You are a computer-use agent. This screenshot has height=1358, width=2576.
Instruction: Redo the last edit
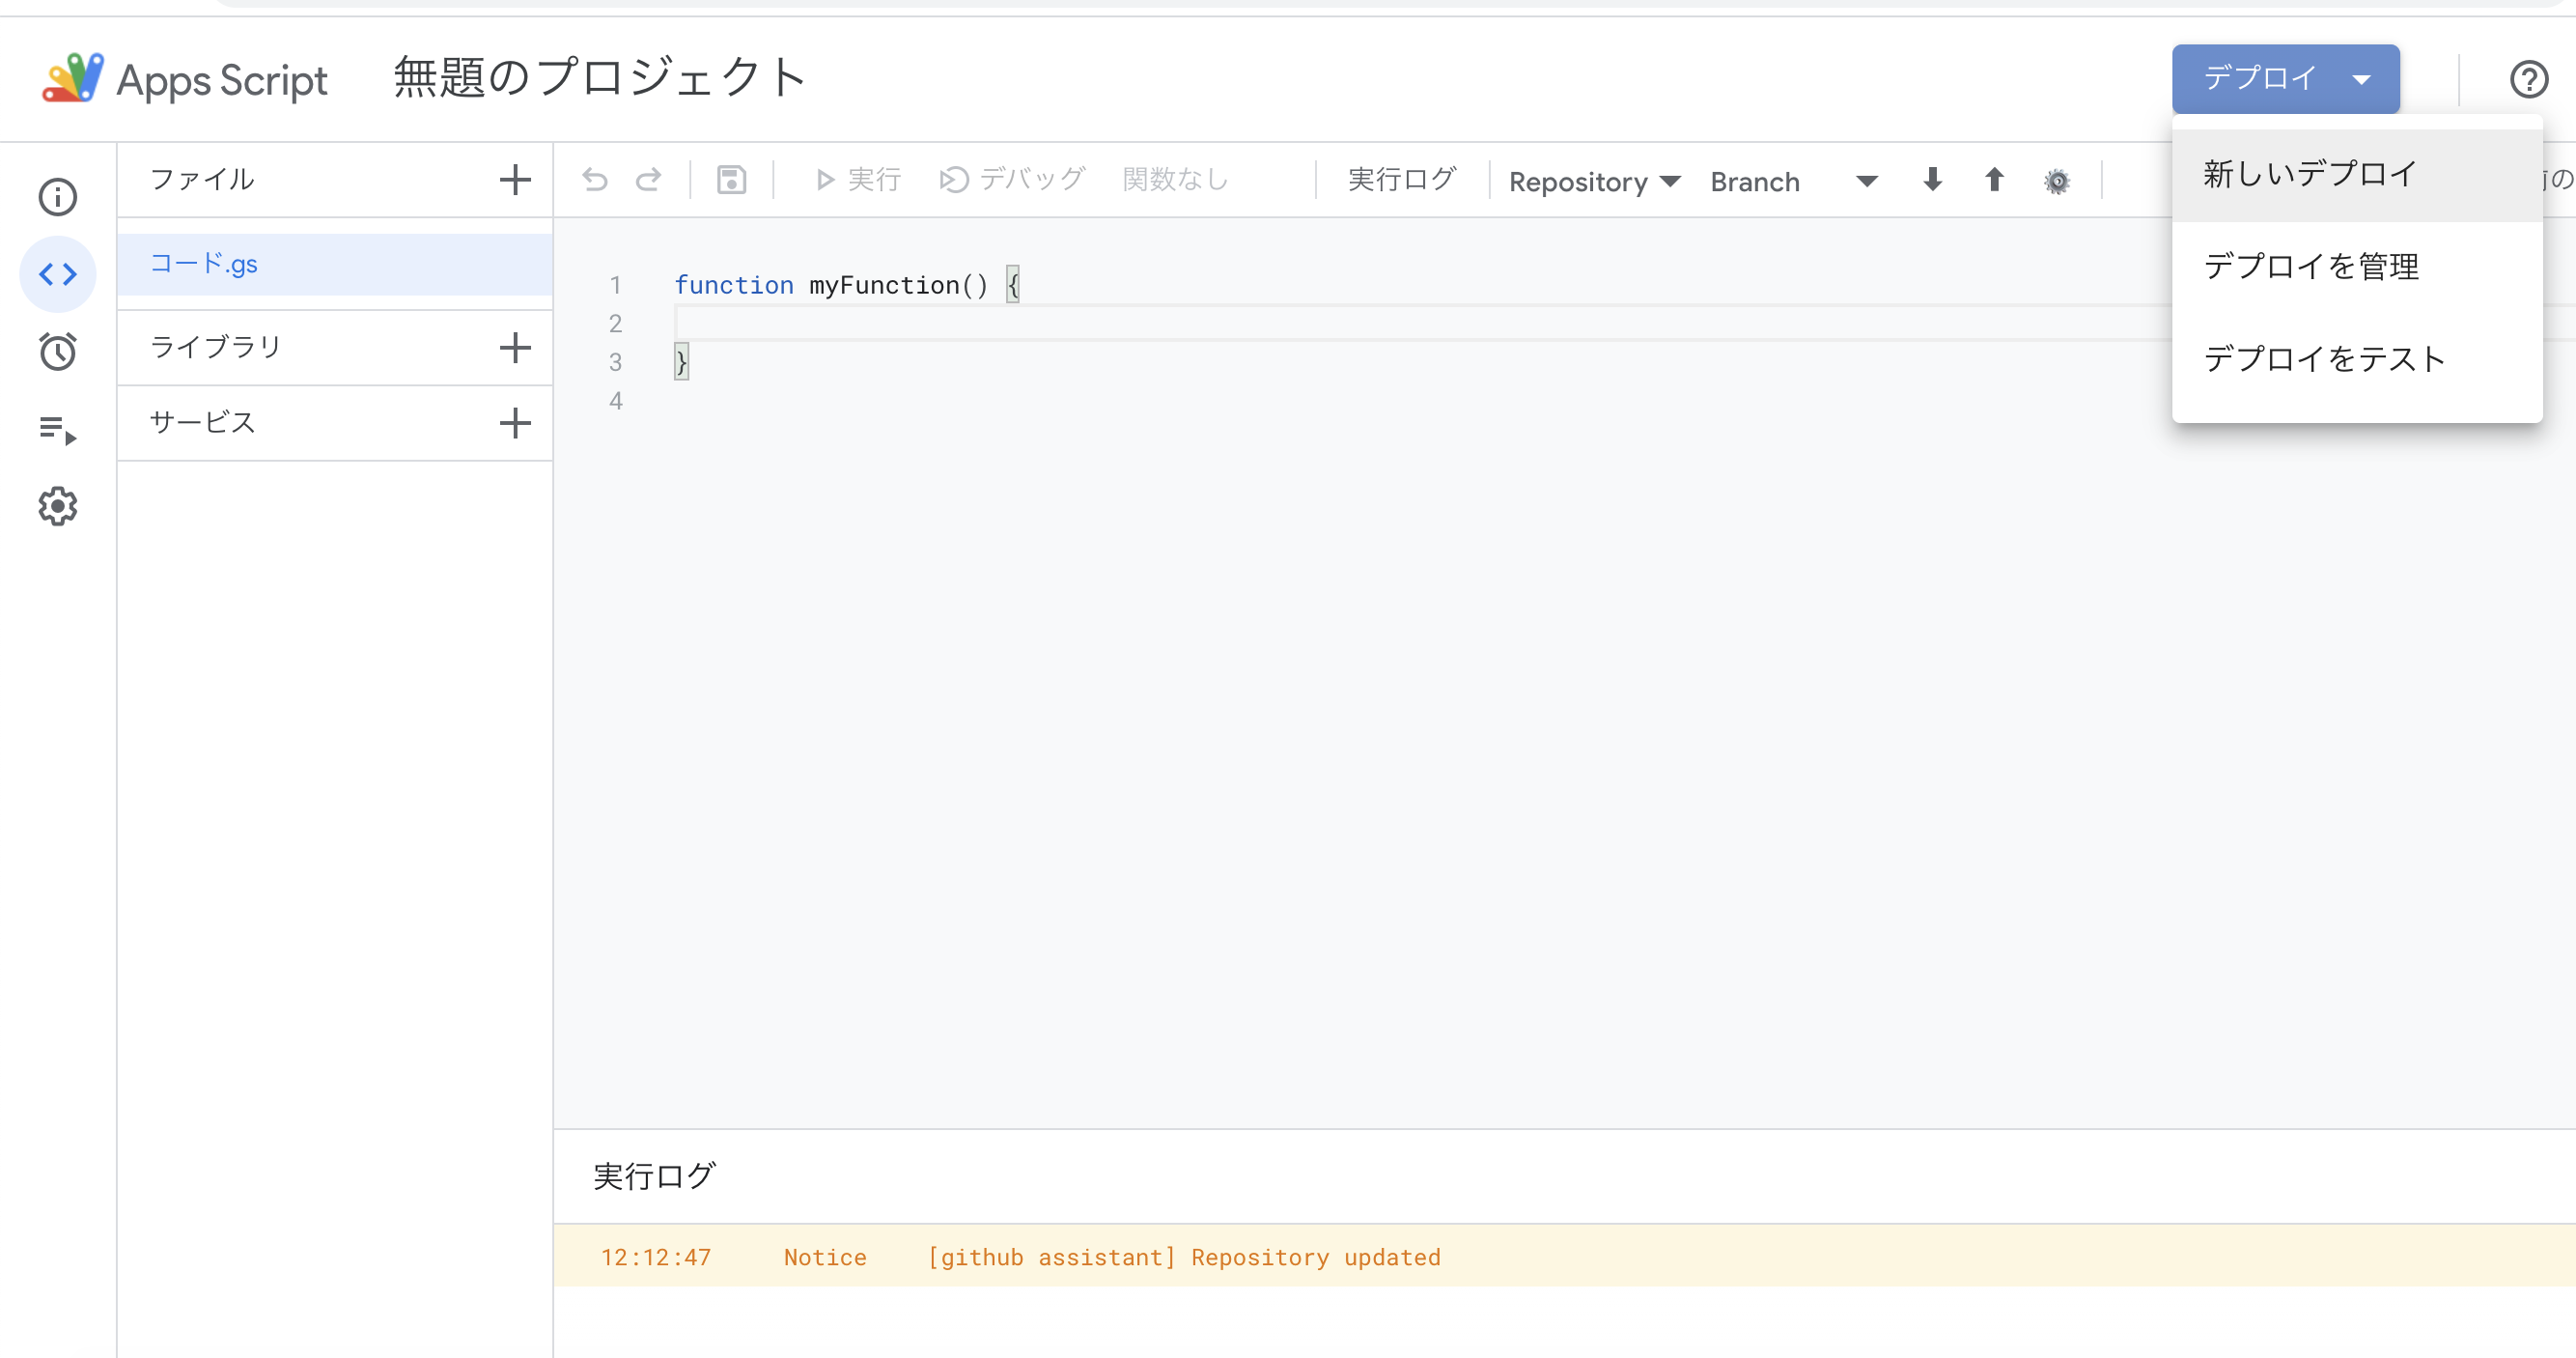pyautogui.click(x=649, y=179)
